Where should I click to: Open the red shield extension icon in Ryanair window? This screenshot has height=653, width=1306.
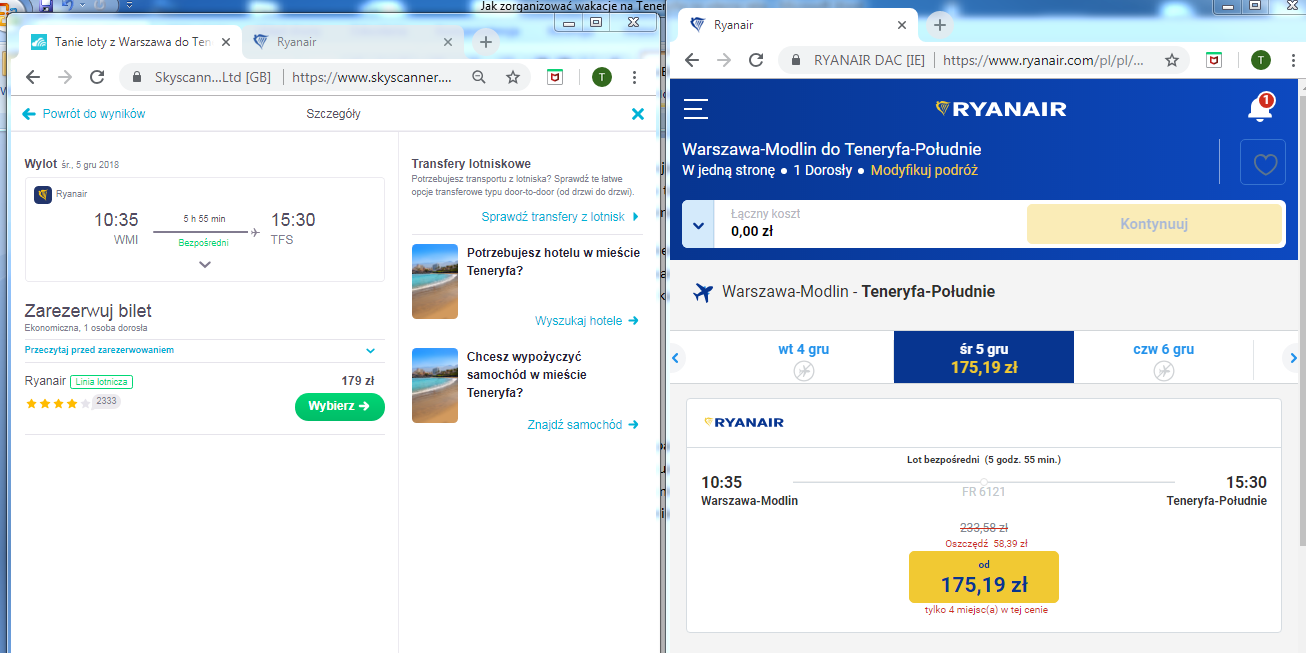coord(1214,60)
